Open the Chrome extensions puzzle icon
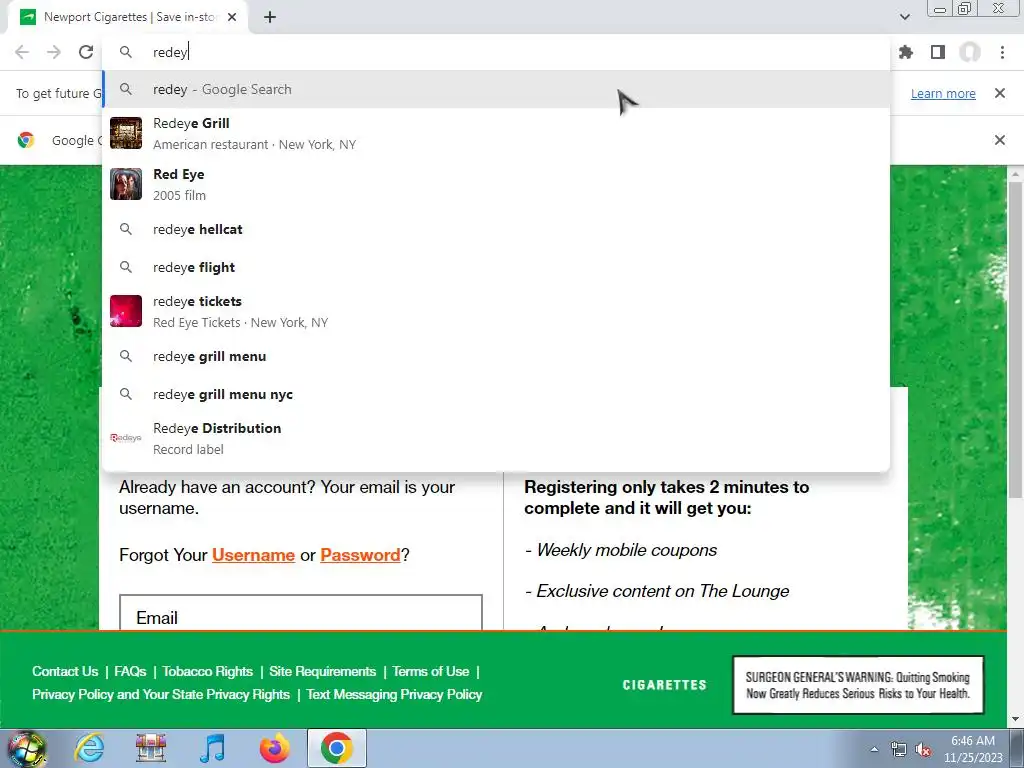 pos(906,52)
